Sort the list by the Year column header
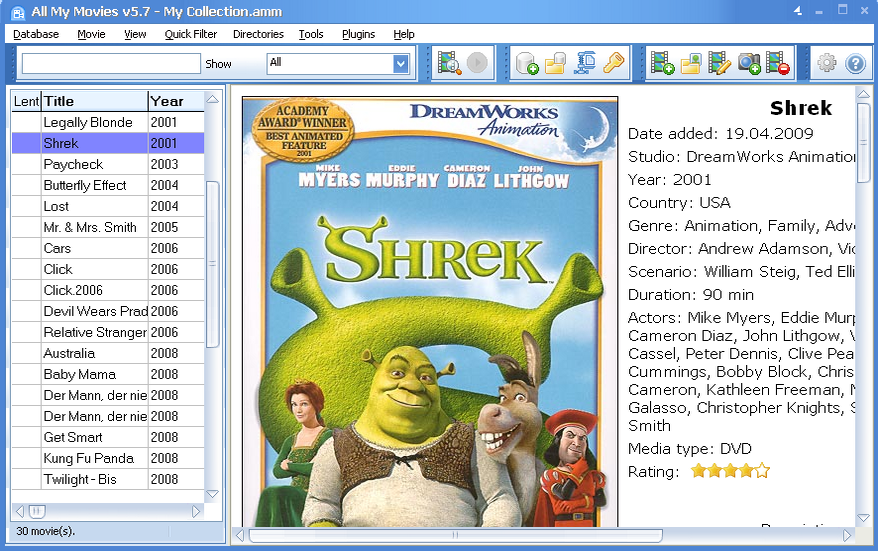The image size is (878, 551). click(176, 101)
